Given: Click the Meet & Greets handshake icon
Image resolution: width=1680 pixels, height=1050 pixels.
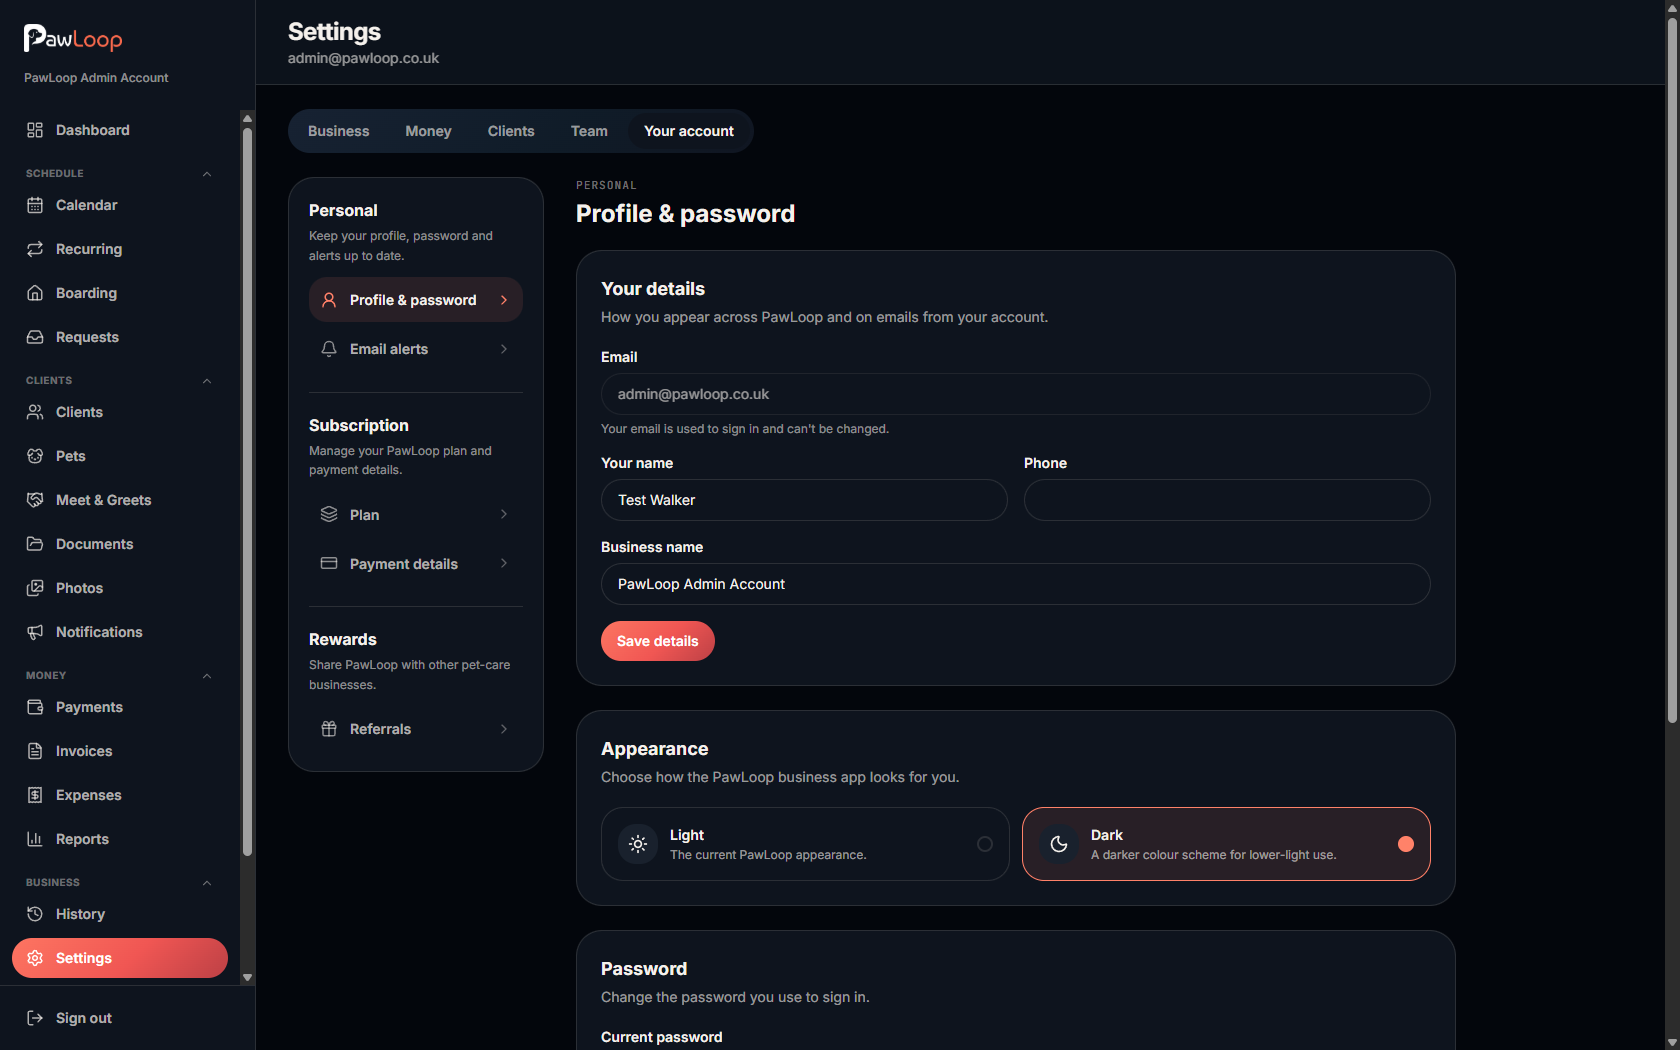Looking at the screenshot, I should click(x=35, y=500).
